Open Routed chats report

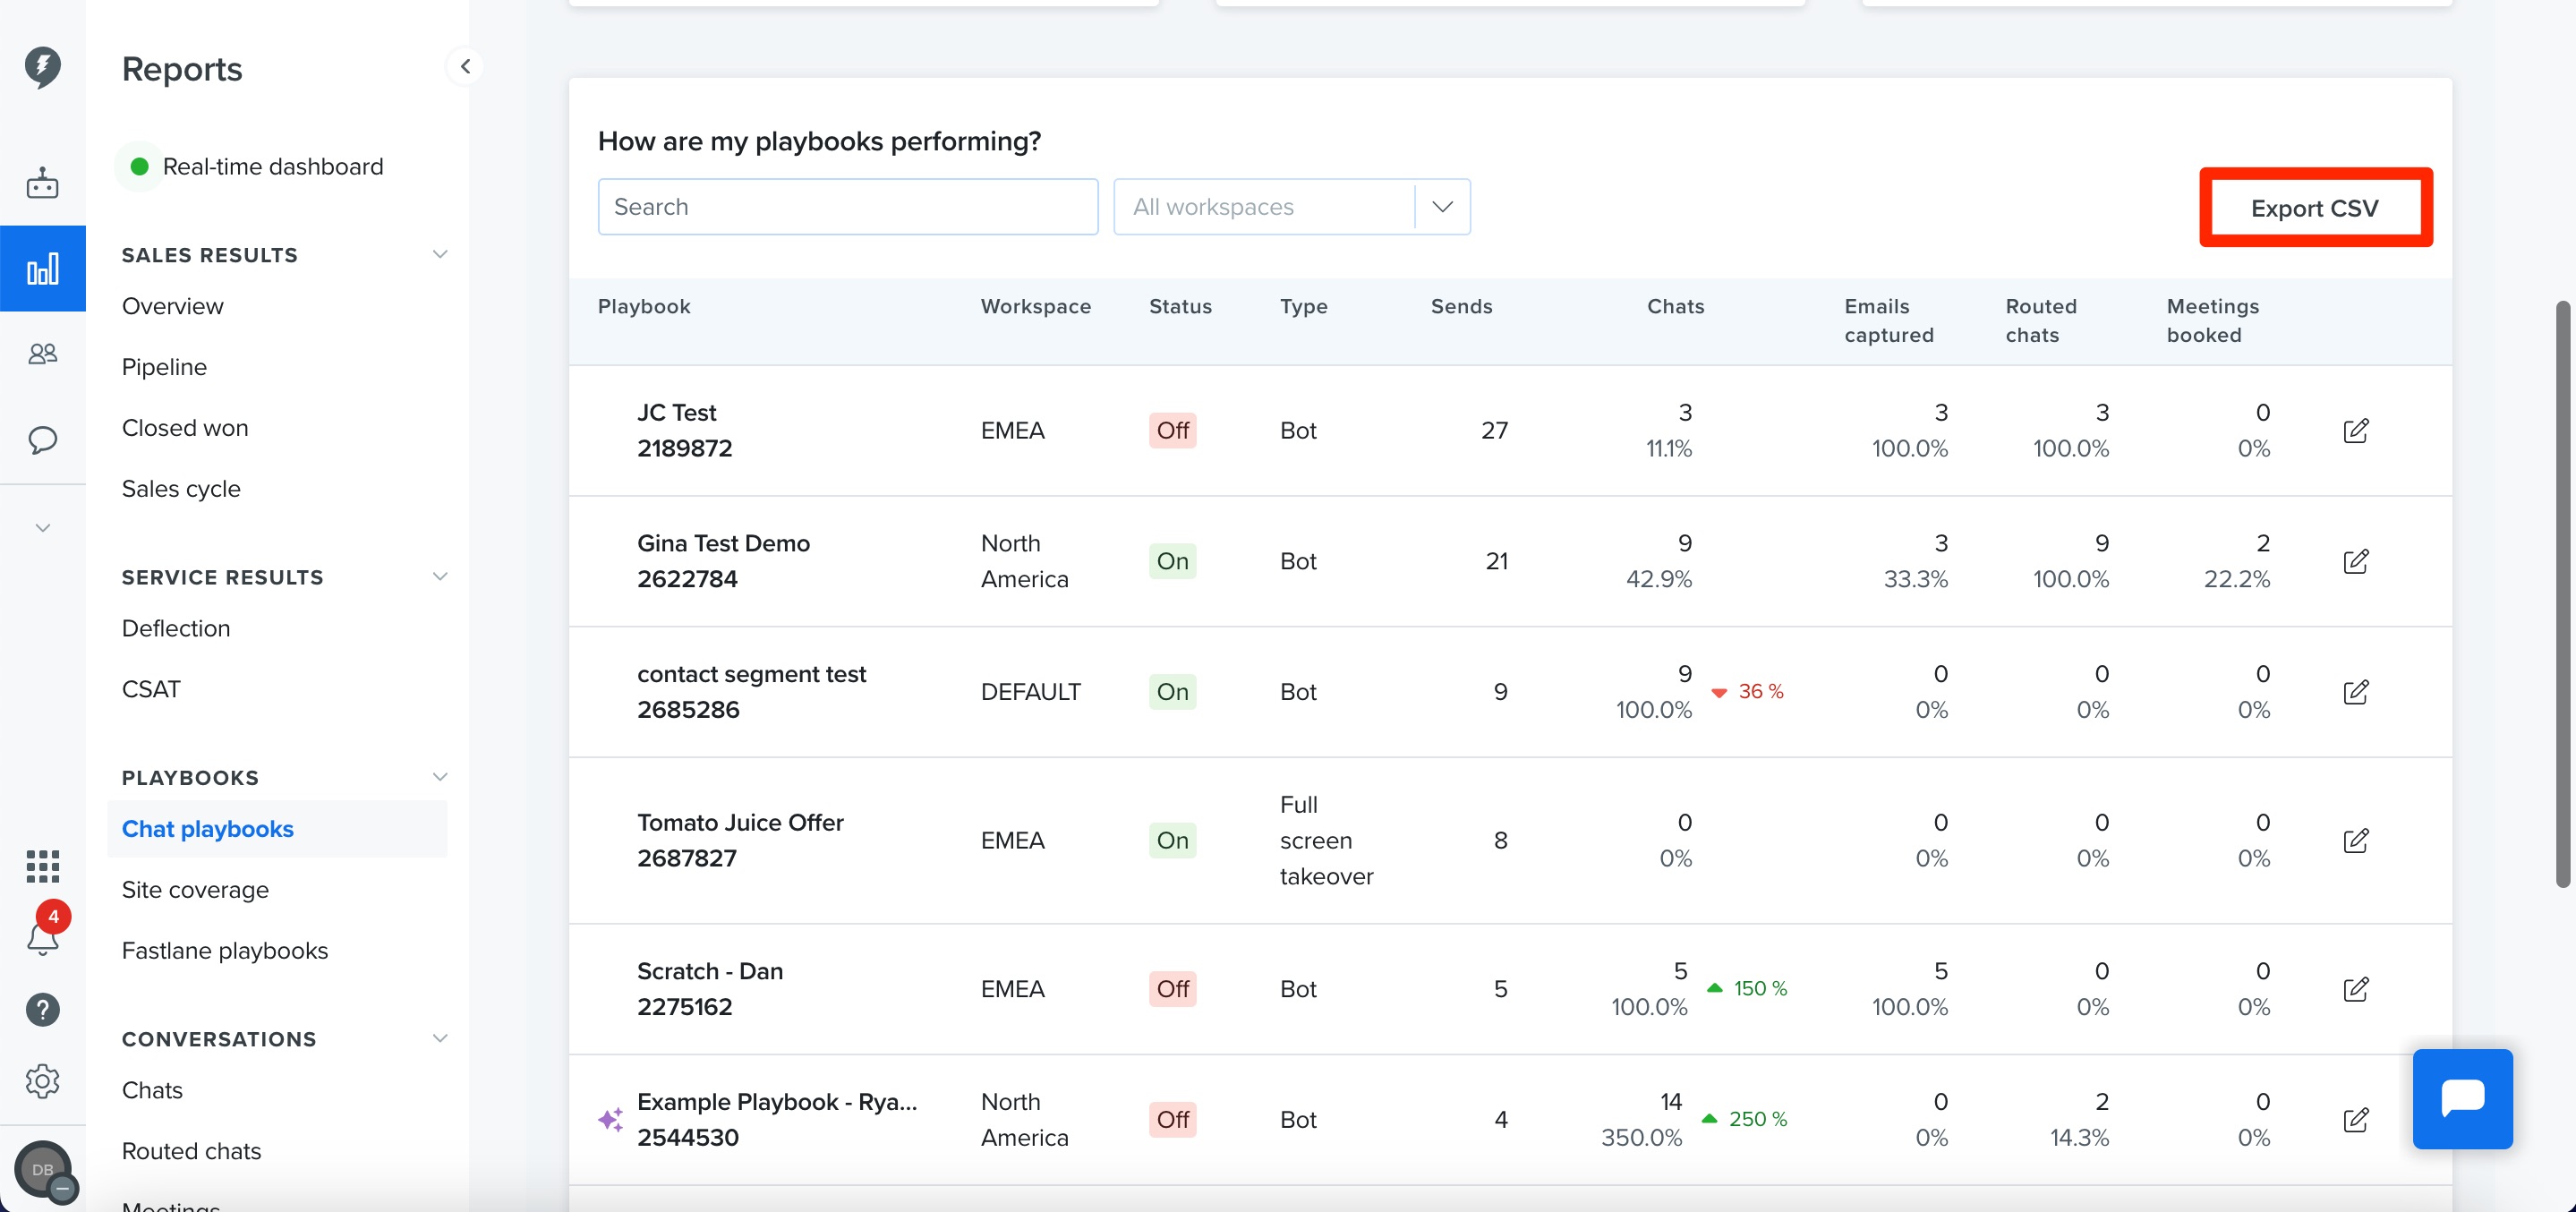pyautogui.click(x=191, y=1151)
